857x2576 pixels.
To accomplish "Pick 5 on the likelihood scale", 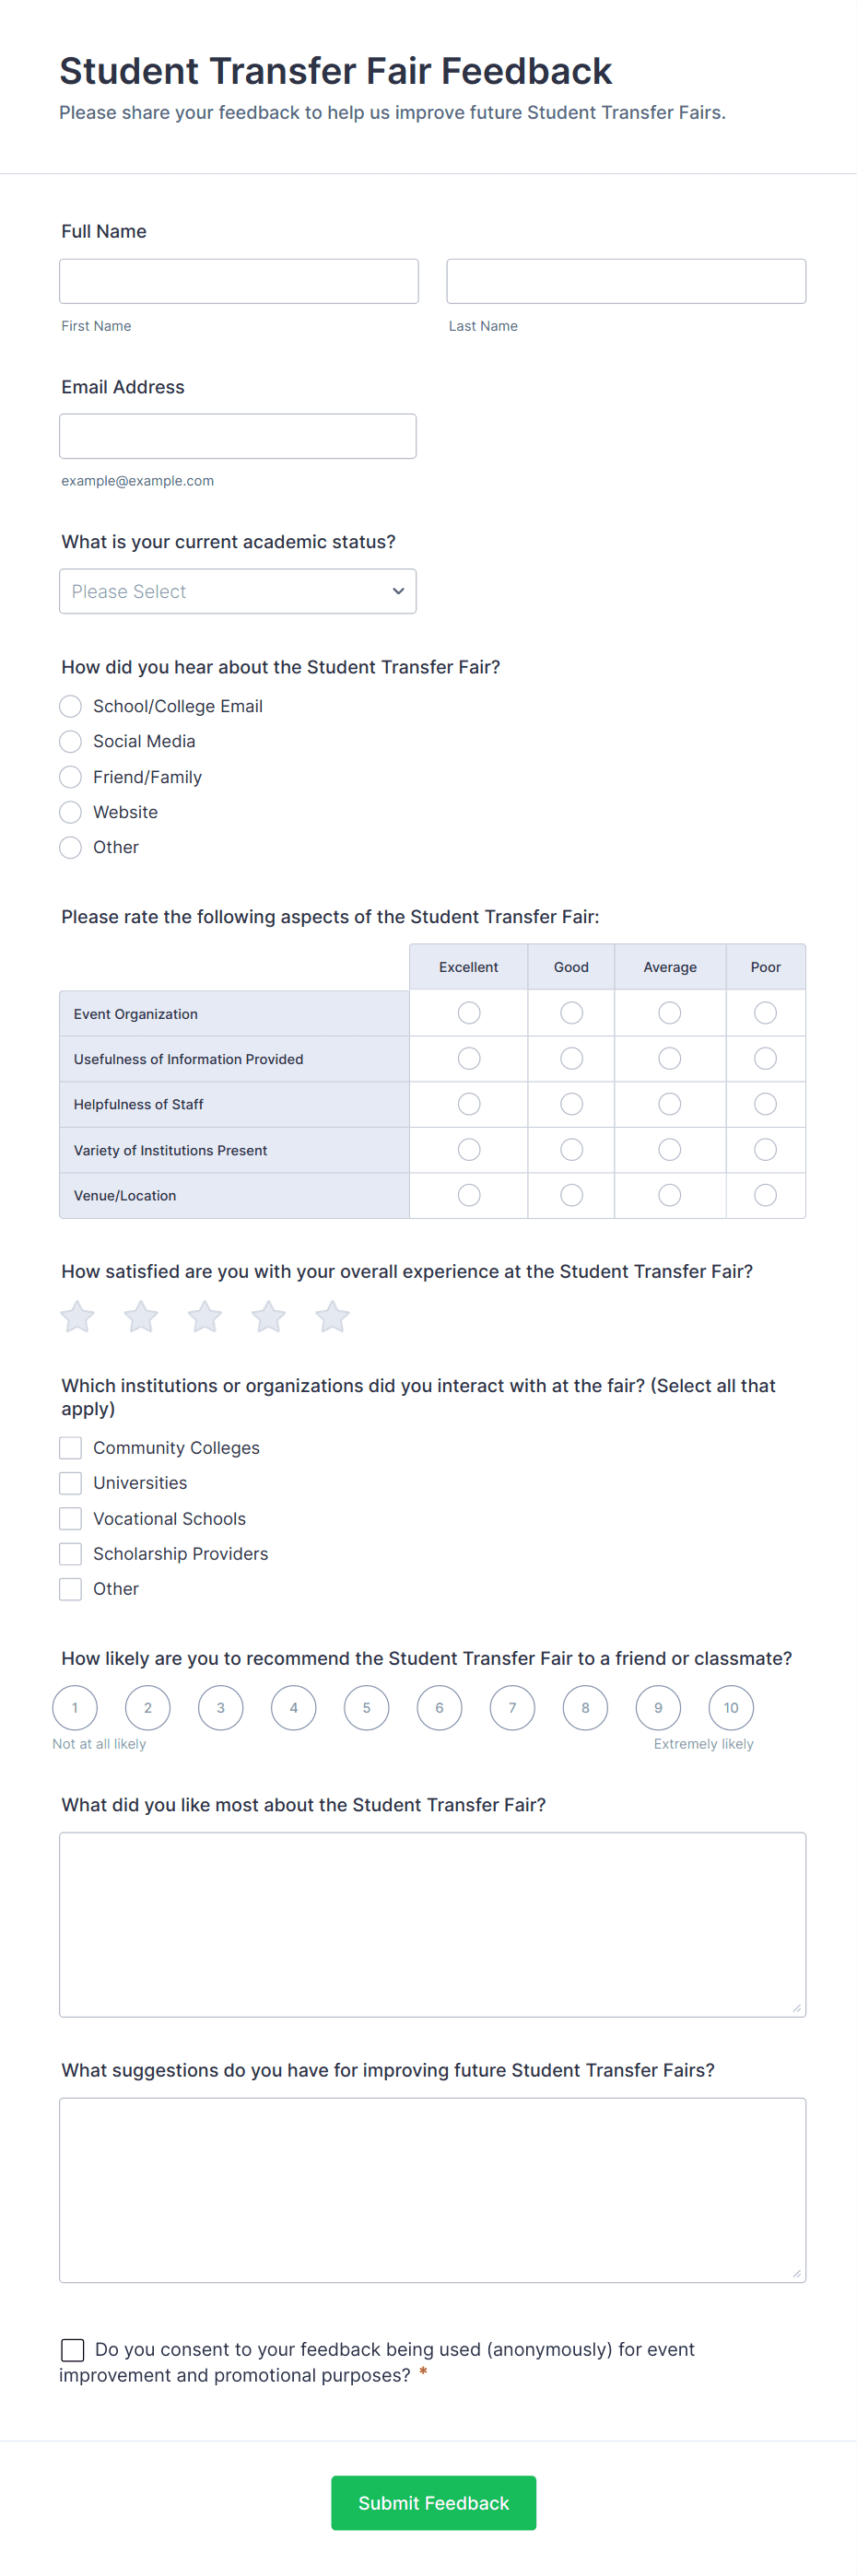I will tap(366, 1707).
